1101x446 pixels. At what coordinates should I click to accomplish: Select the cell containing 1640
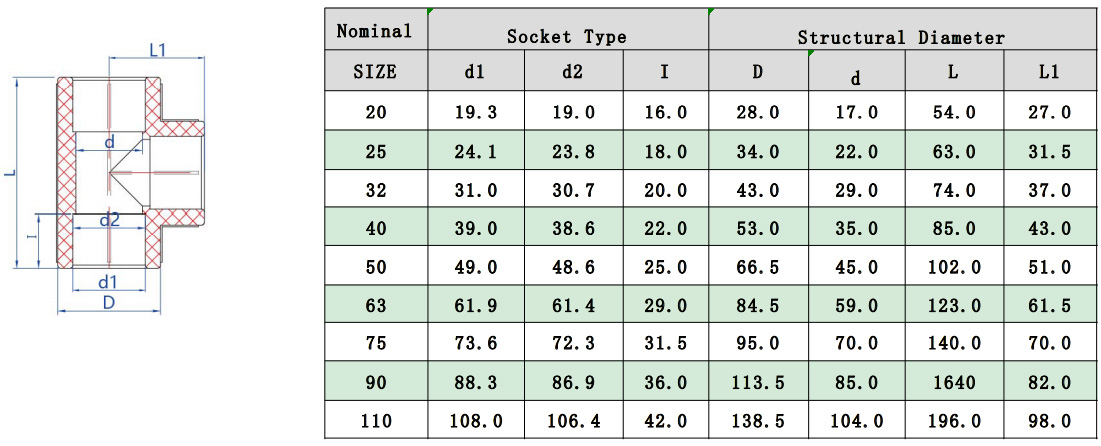[x=954, y=383]
